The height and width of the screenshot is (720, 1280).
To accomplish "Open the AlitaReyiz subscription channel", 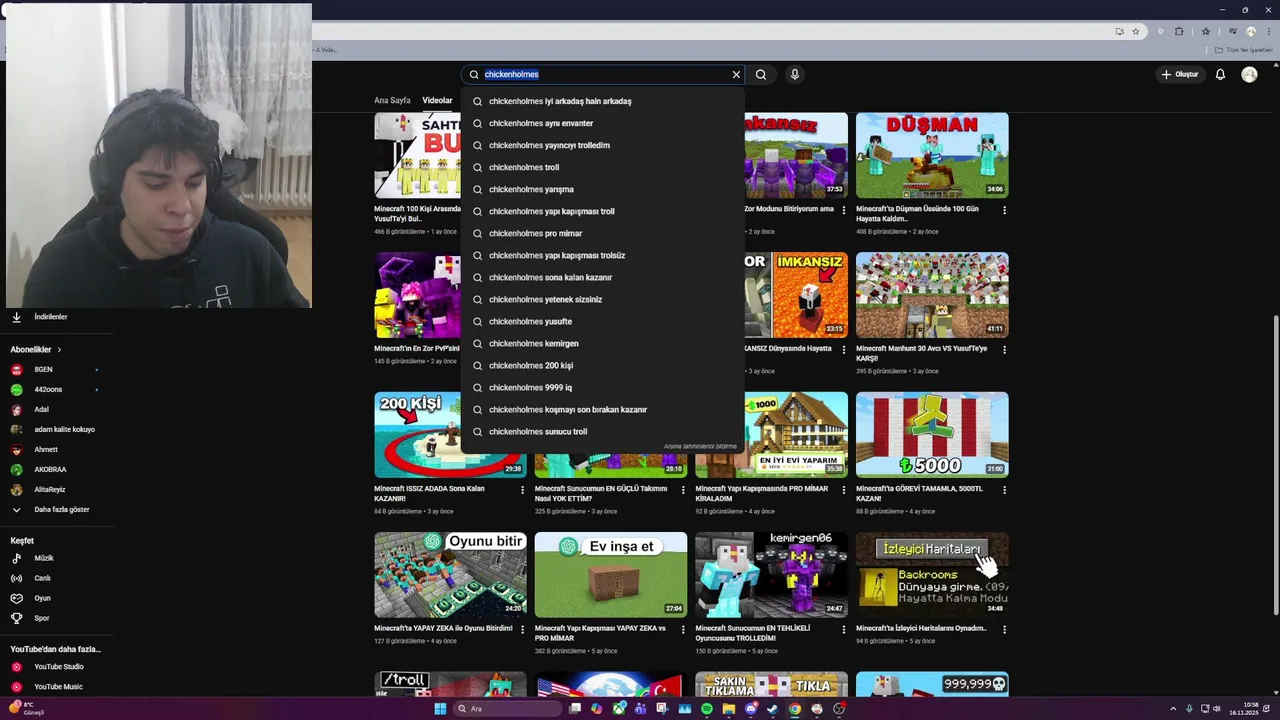I will coord(50,490).
